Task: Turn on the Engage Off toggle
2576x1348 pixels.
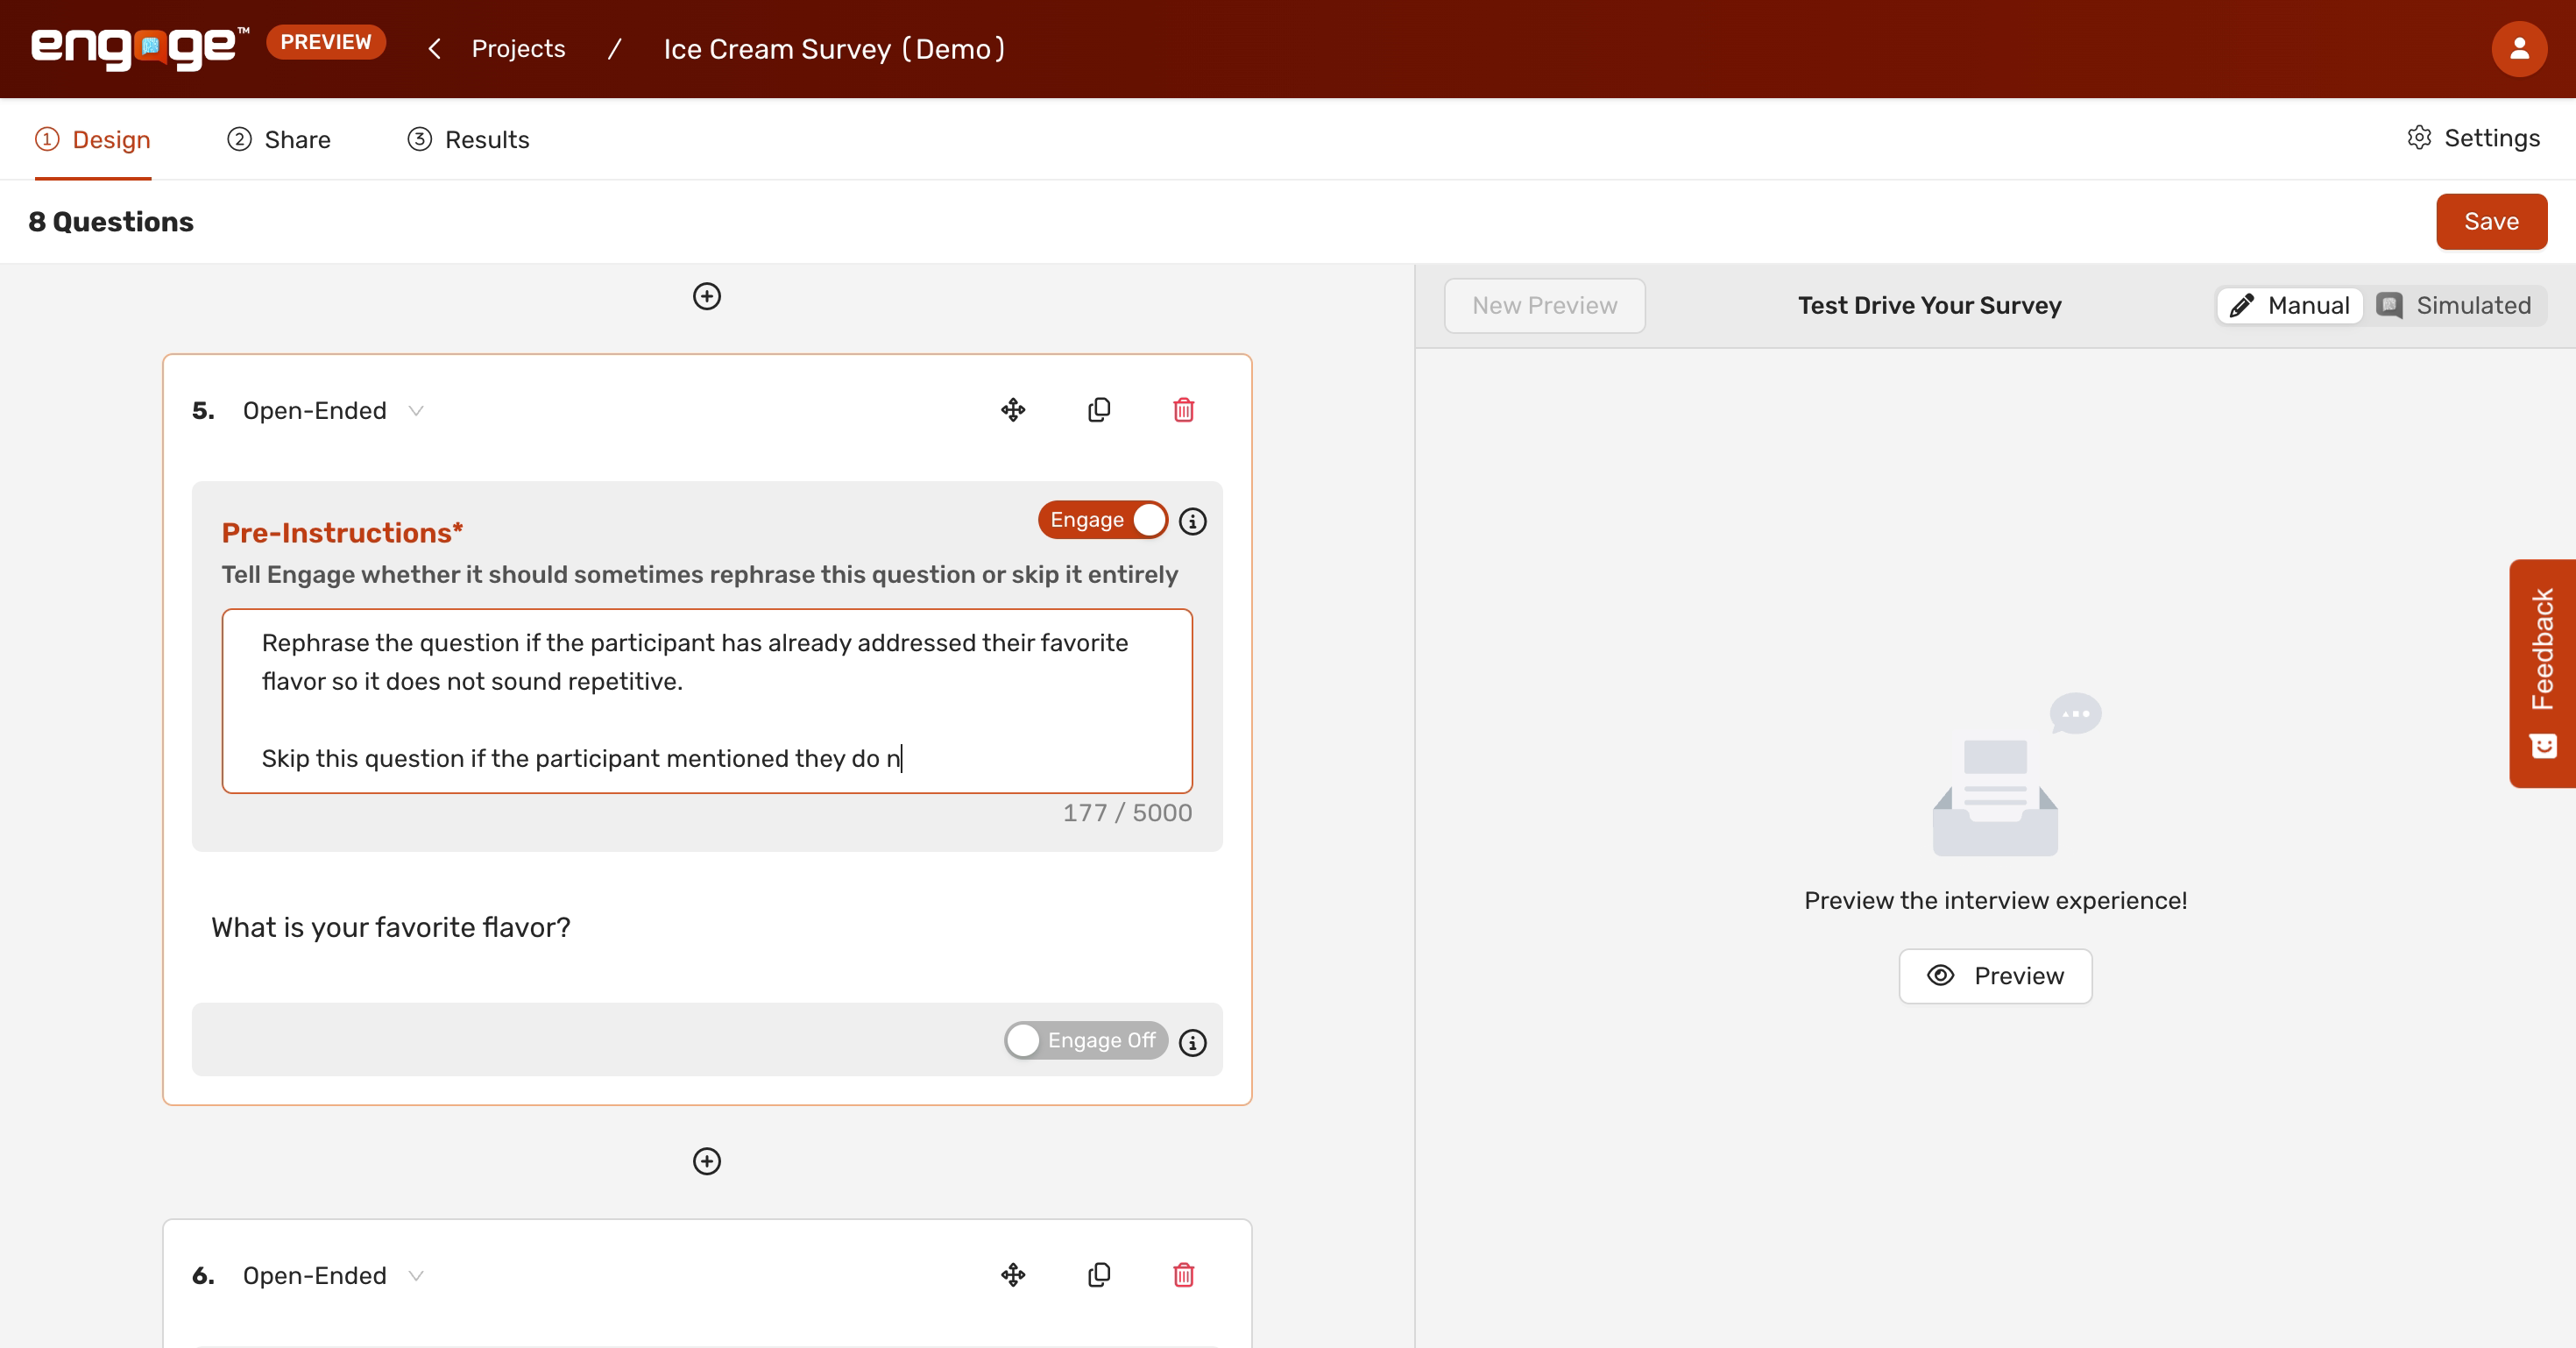Action: click(x=1086, y=1040)
